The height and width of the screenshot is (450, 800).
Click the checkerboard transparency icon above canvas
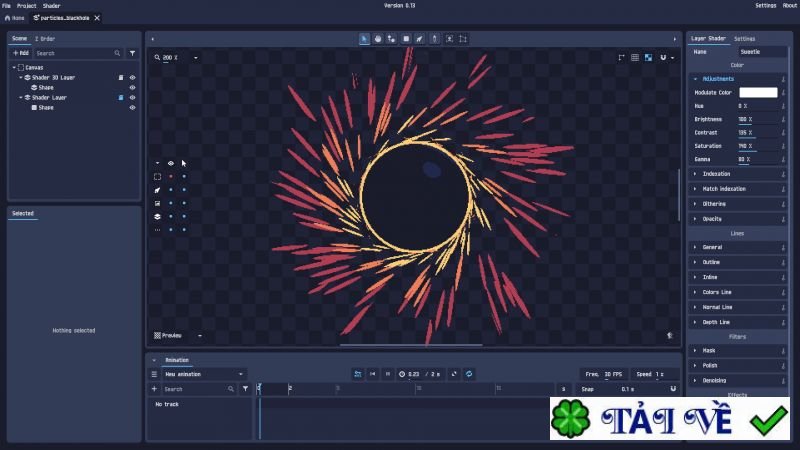[648, 58]
